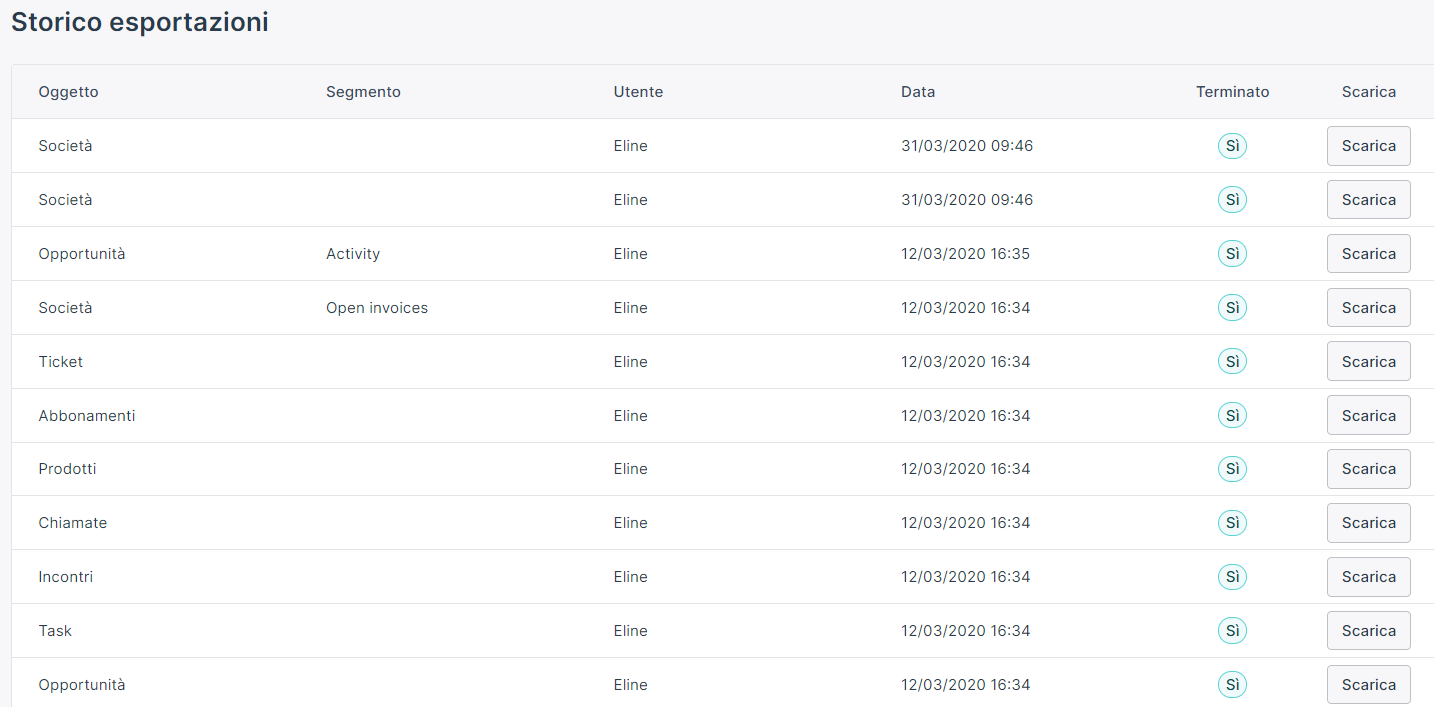Image resolution: width=1434 pixels, height=707 pixels.
Task: Click Scarica for Società Open invoices export
Action: [1368, 307]
